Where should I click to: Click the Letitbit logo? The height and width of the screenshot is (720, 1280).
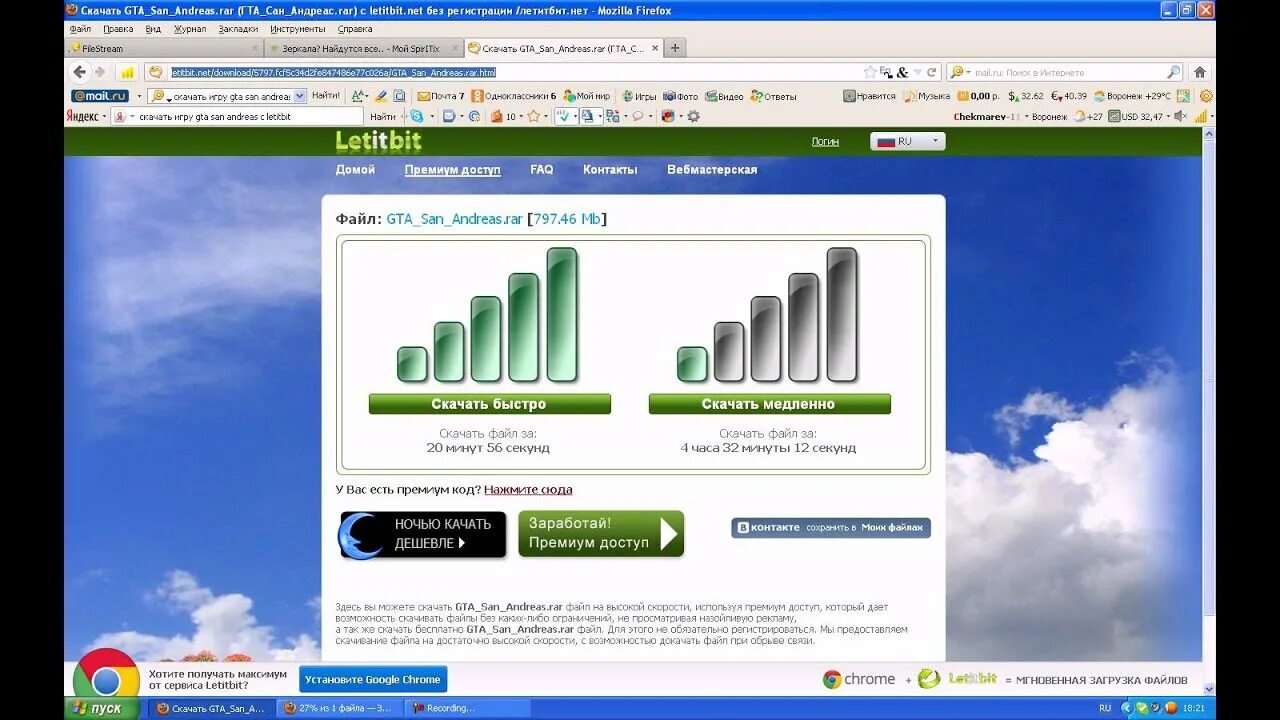pos(378,141)
